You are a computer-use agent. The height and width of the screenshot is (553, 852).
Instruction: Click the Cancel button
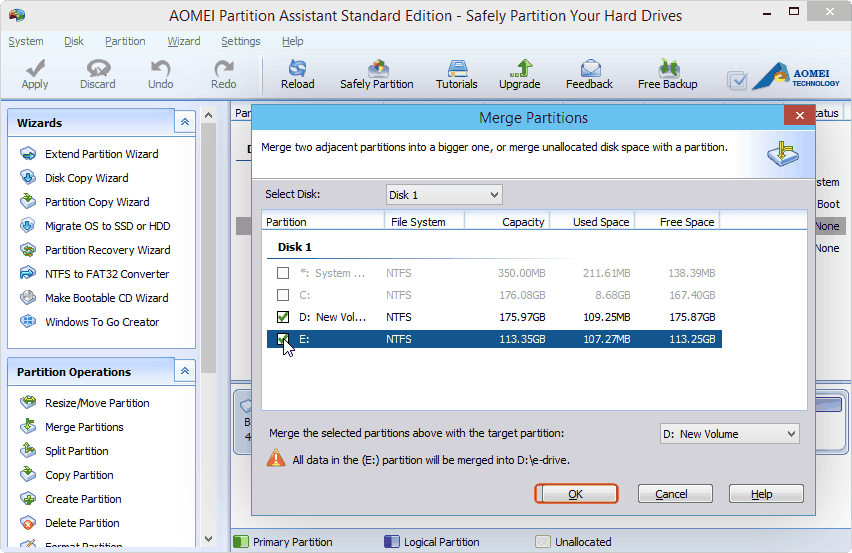pos(675,494)
